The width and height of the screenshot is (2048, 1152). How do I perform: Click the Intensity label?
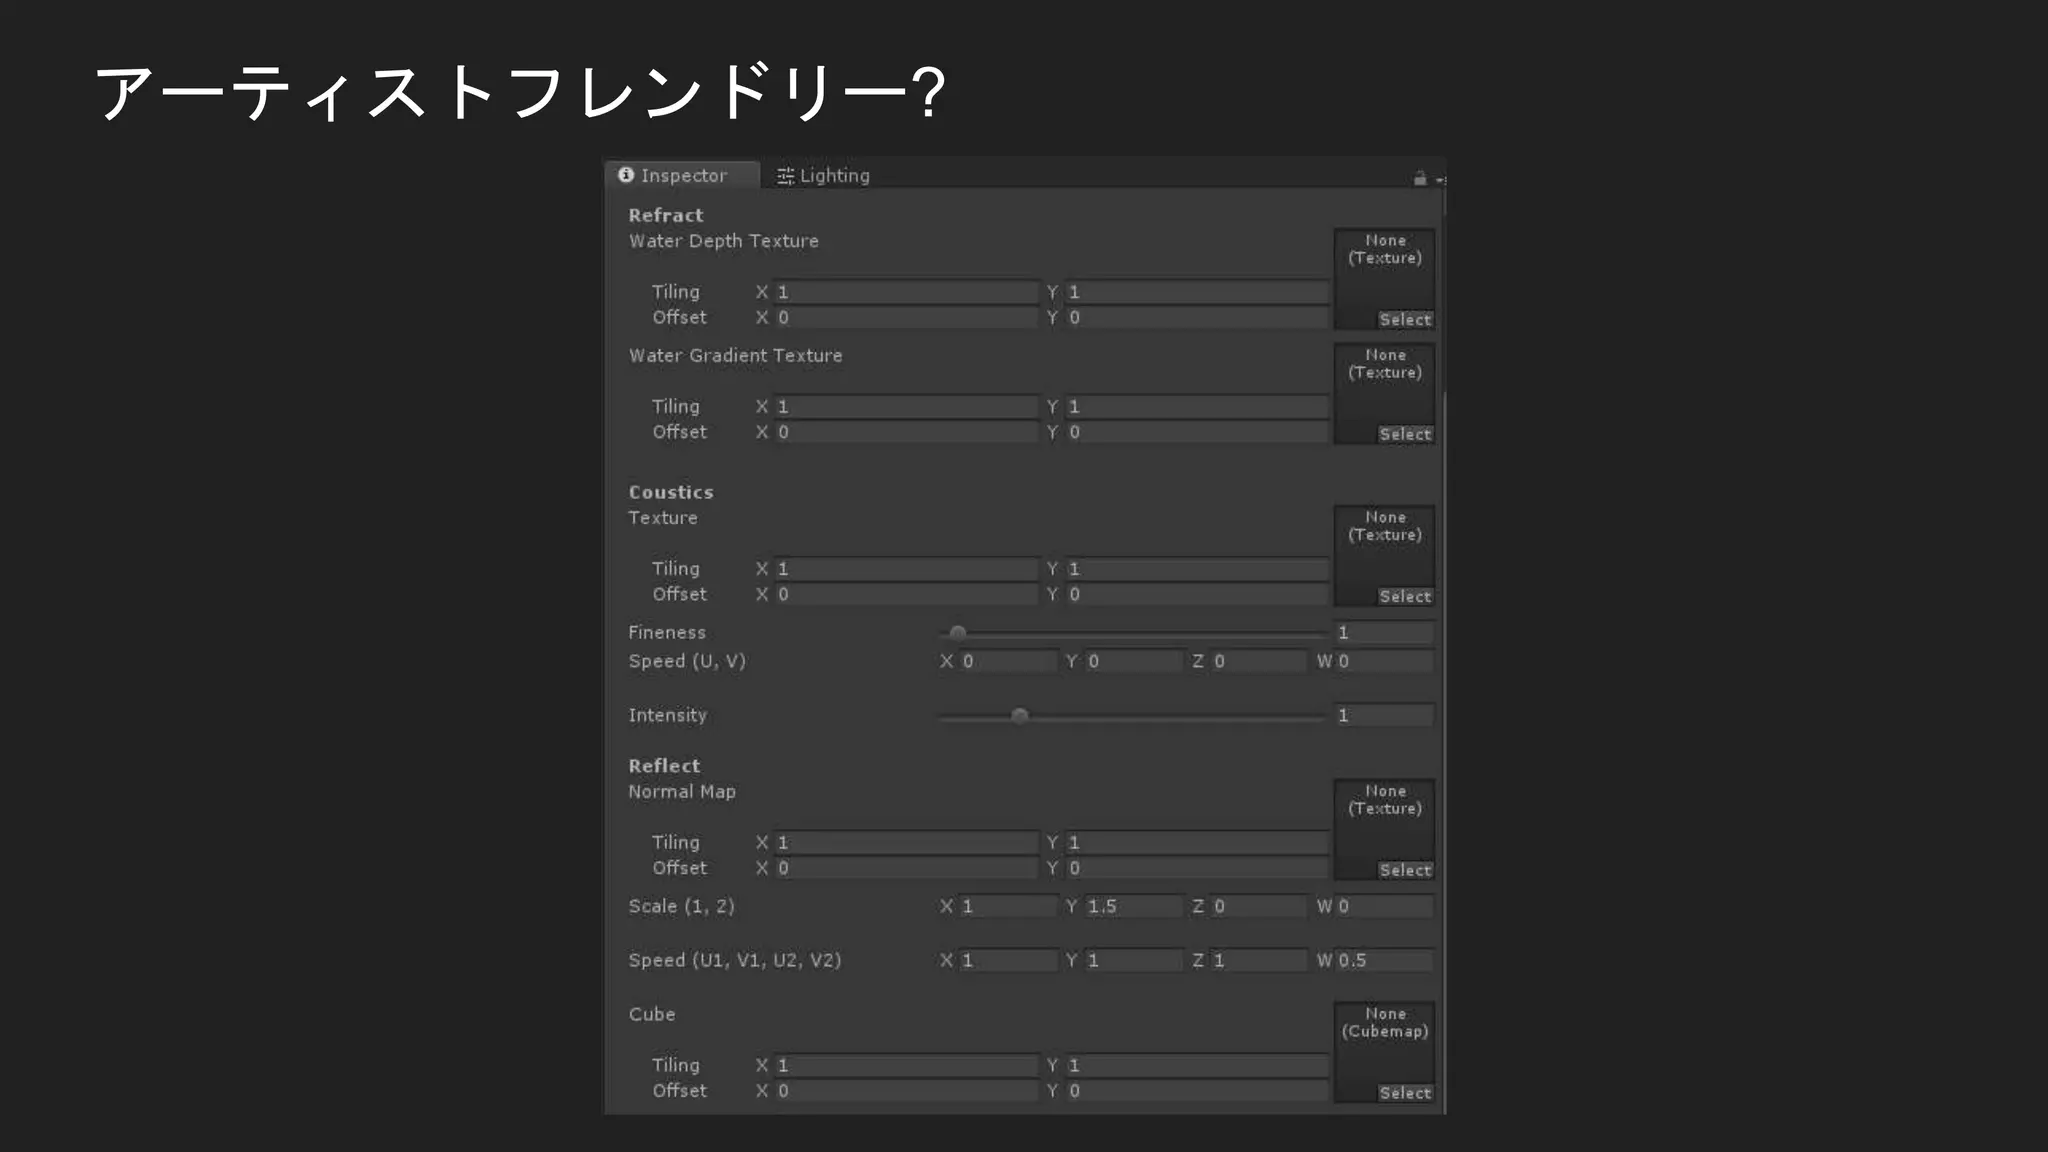pyautogui.click(x=667, y=715)
